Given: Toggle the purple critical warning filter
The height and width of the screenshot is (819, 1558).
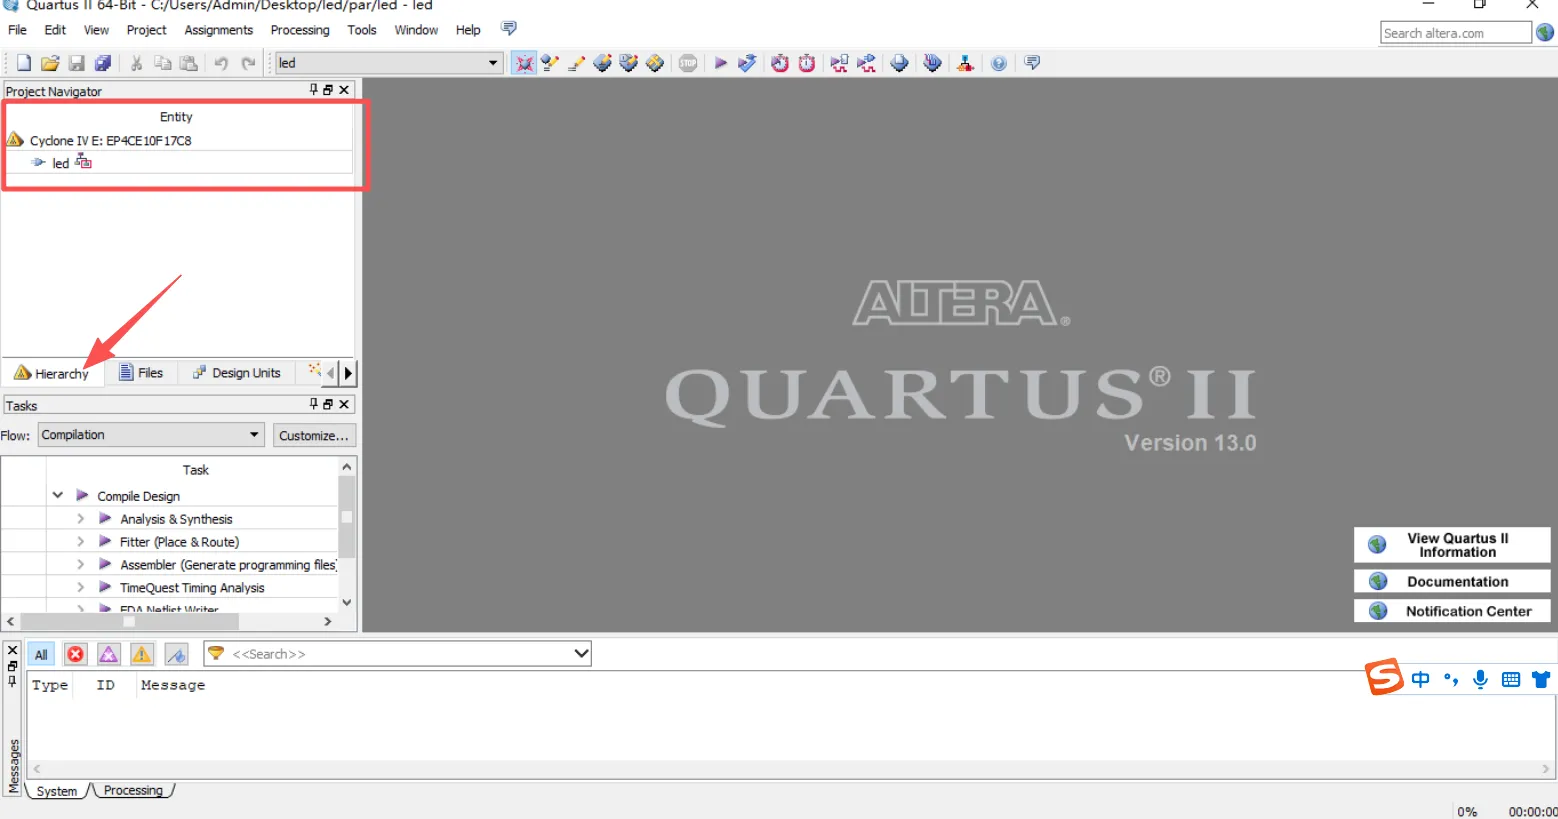Looking at the screenshot, I should tap(109, 654).
